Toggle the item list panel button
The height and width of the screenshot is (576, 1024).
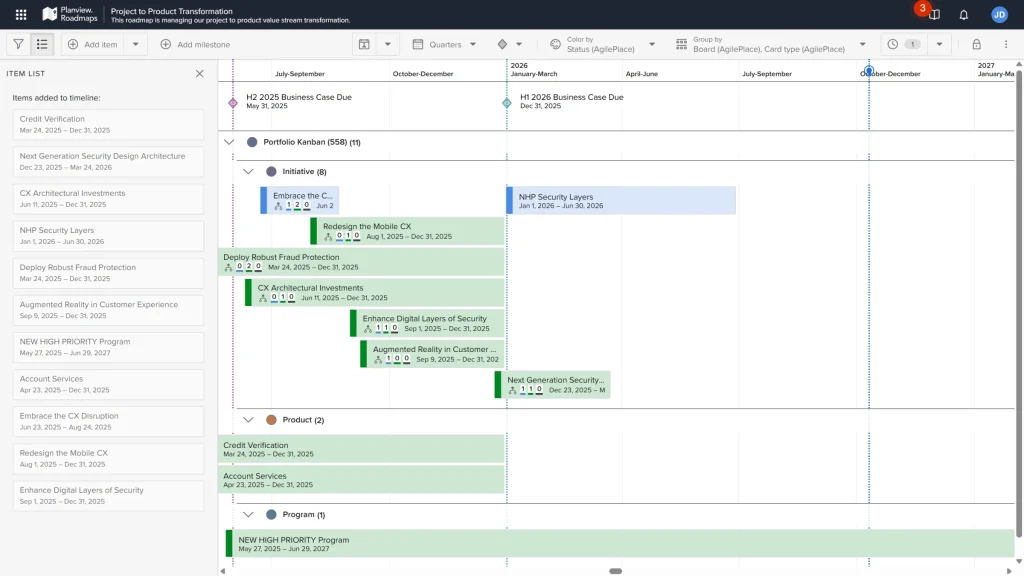coord(42,44)
